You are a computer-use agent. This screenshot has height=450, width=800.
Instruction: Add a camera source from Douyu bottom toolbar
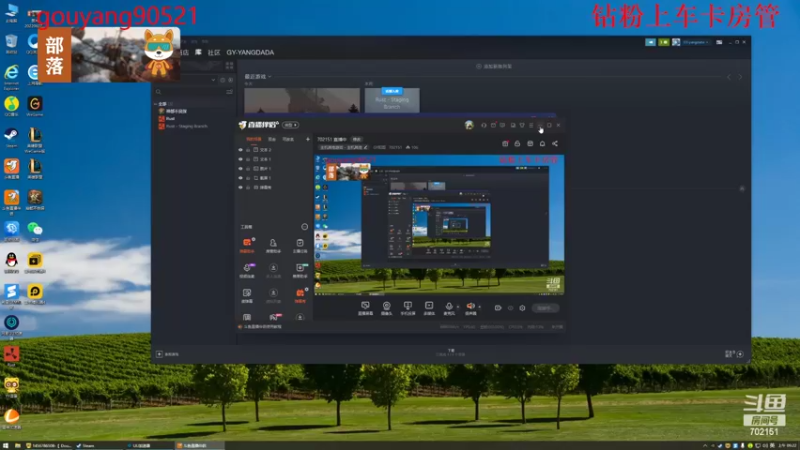pyautogui.click(x=387, y=306)
